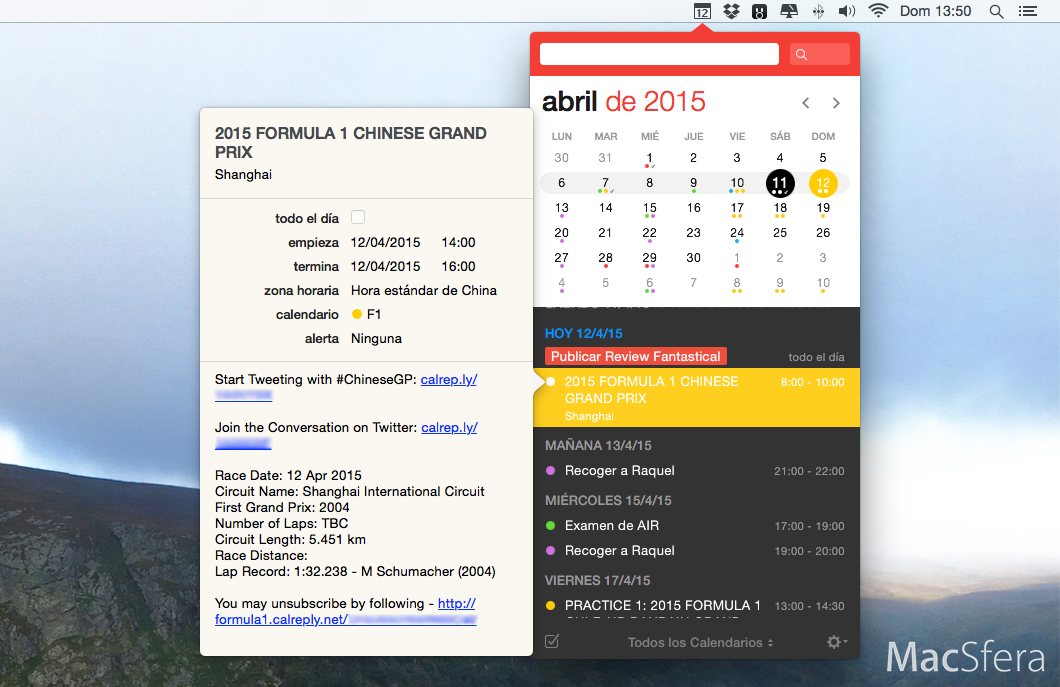Open the Bluetooth menu bar icon

coord(818,11)
